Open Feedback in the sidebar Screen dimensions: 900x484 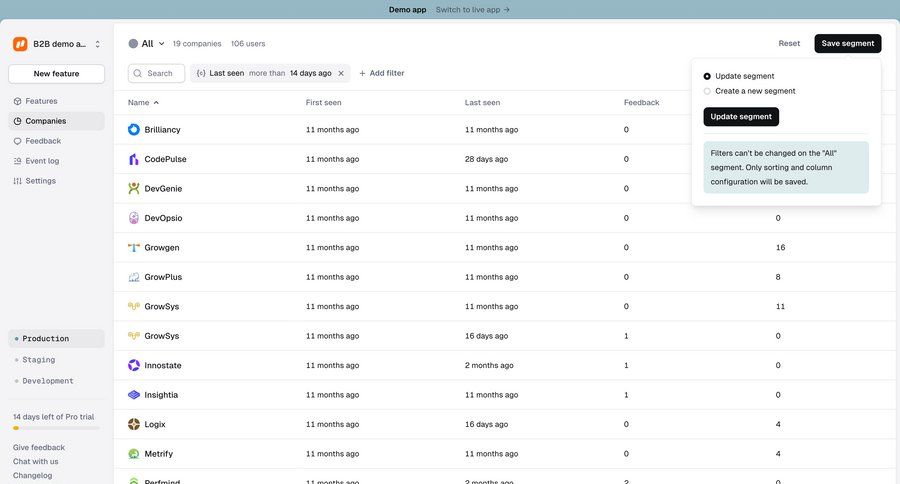click(56, 141)
